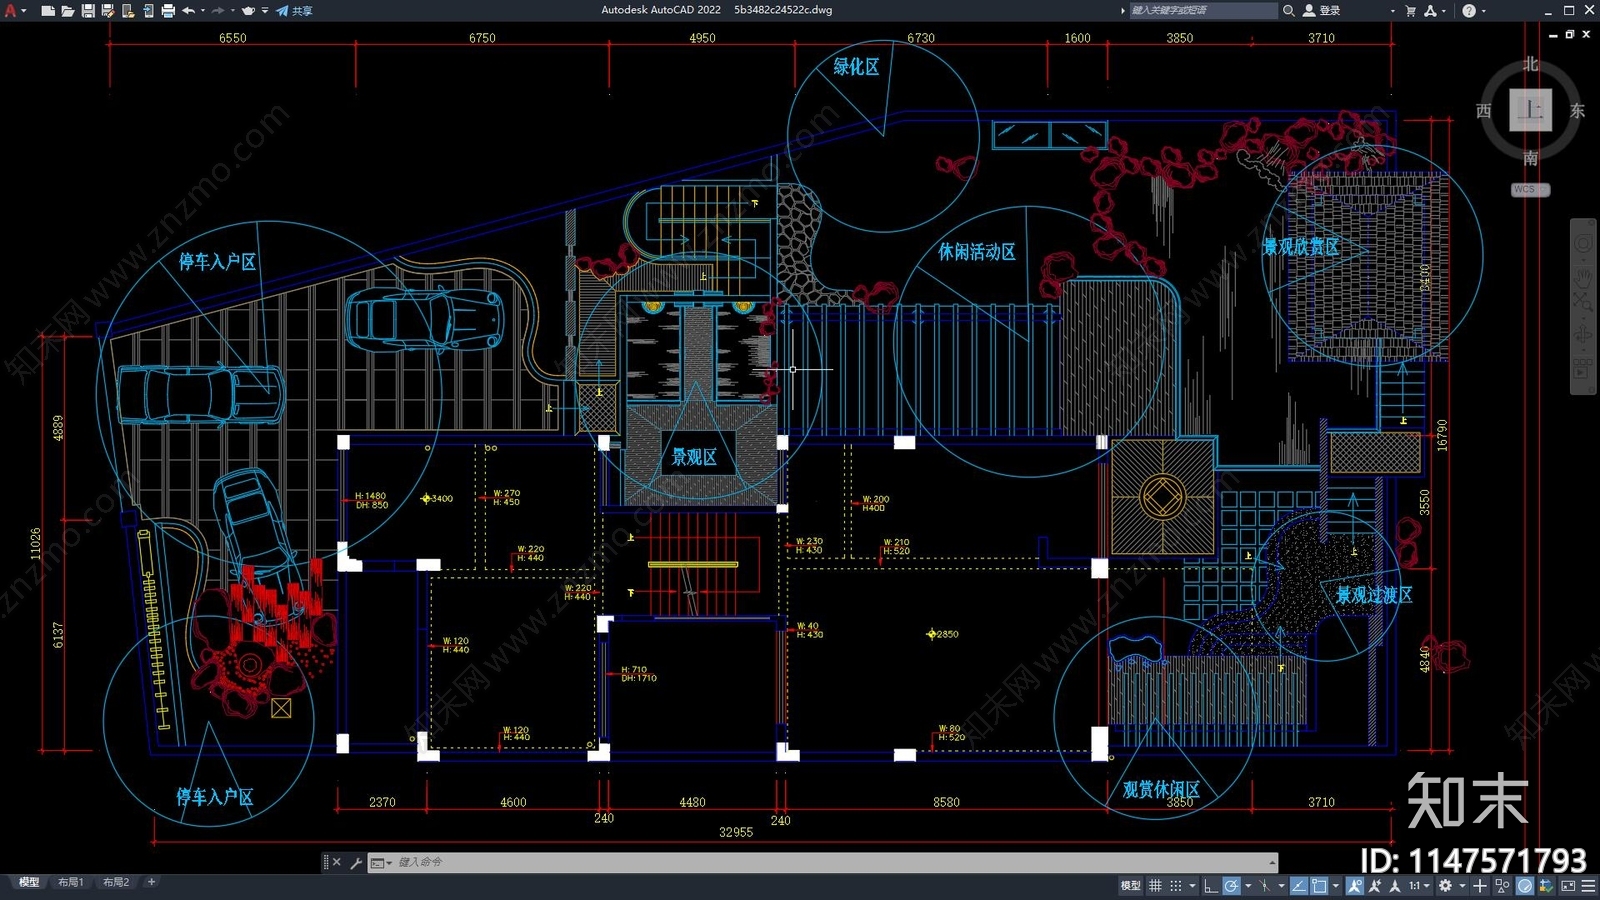Switch to the 模型 (Model) tab
This screenshot has height=900, width=1600.
[x=29, y=882]
